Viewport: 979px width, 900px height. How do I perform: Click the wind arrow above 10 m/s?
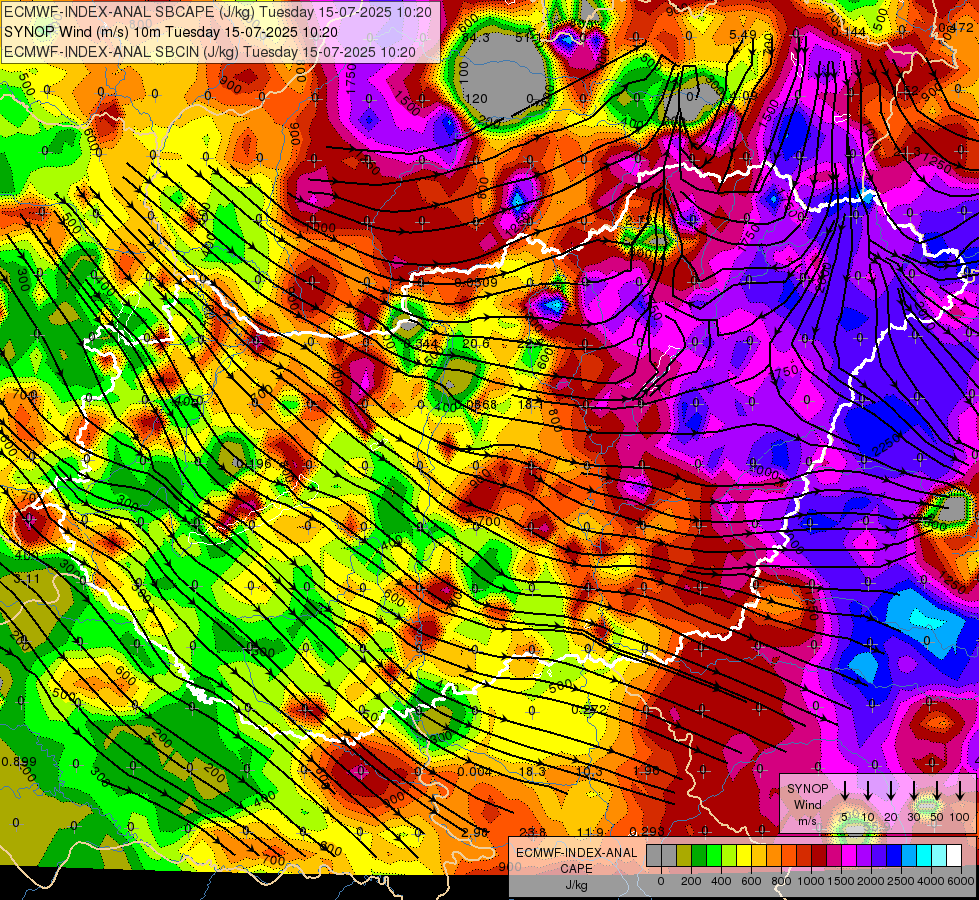tap(867, 790)
